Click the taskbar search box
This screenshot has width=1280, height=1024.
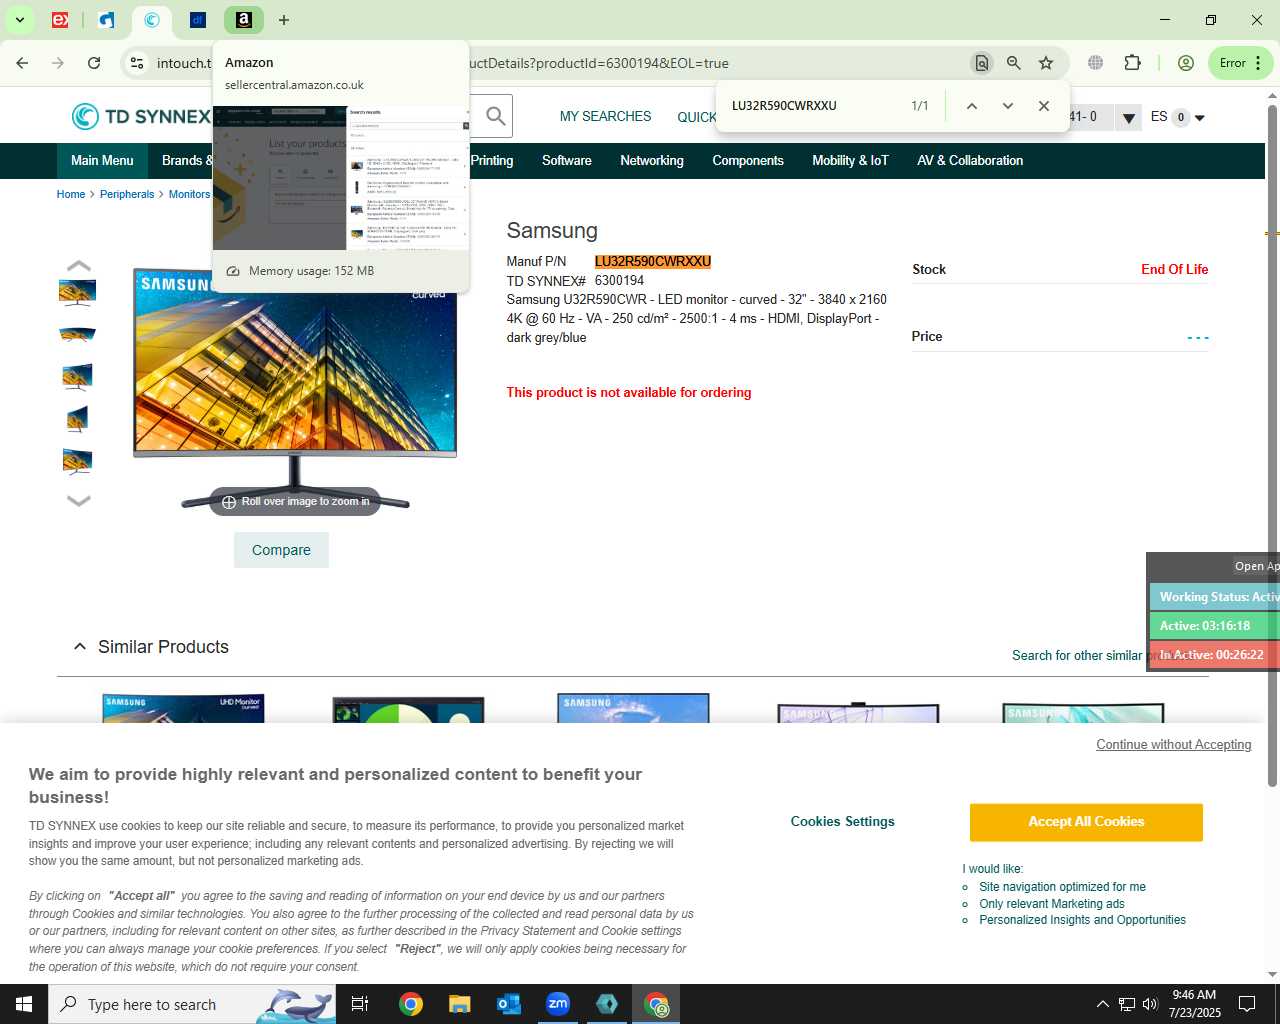click(192, 1004)
